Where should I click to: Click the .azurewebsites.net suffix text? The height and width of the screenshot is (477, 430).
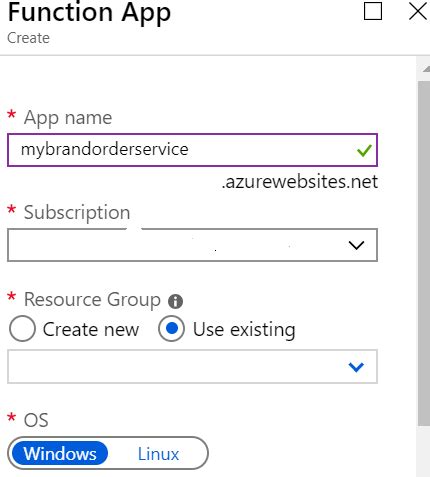300,182
